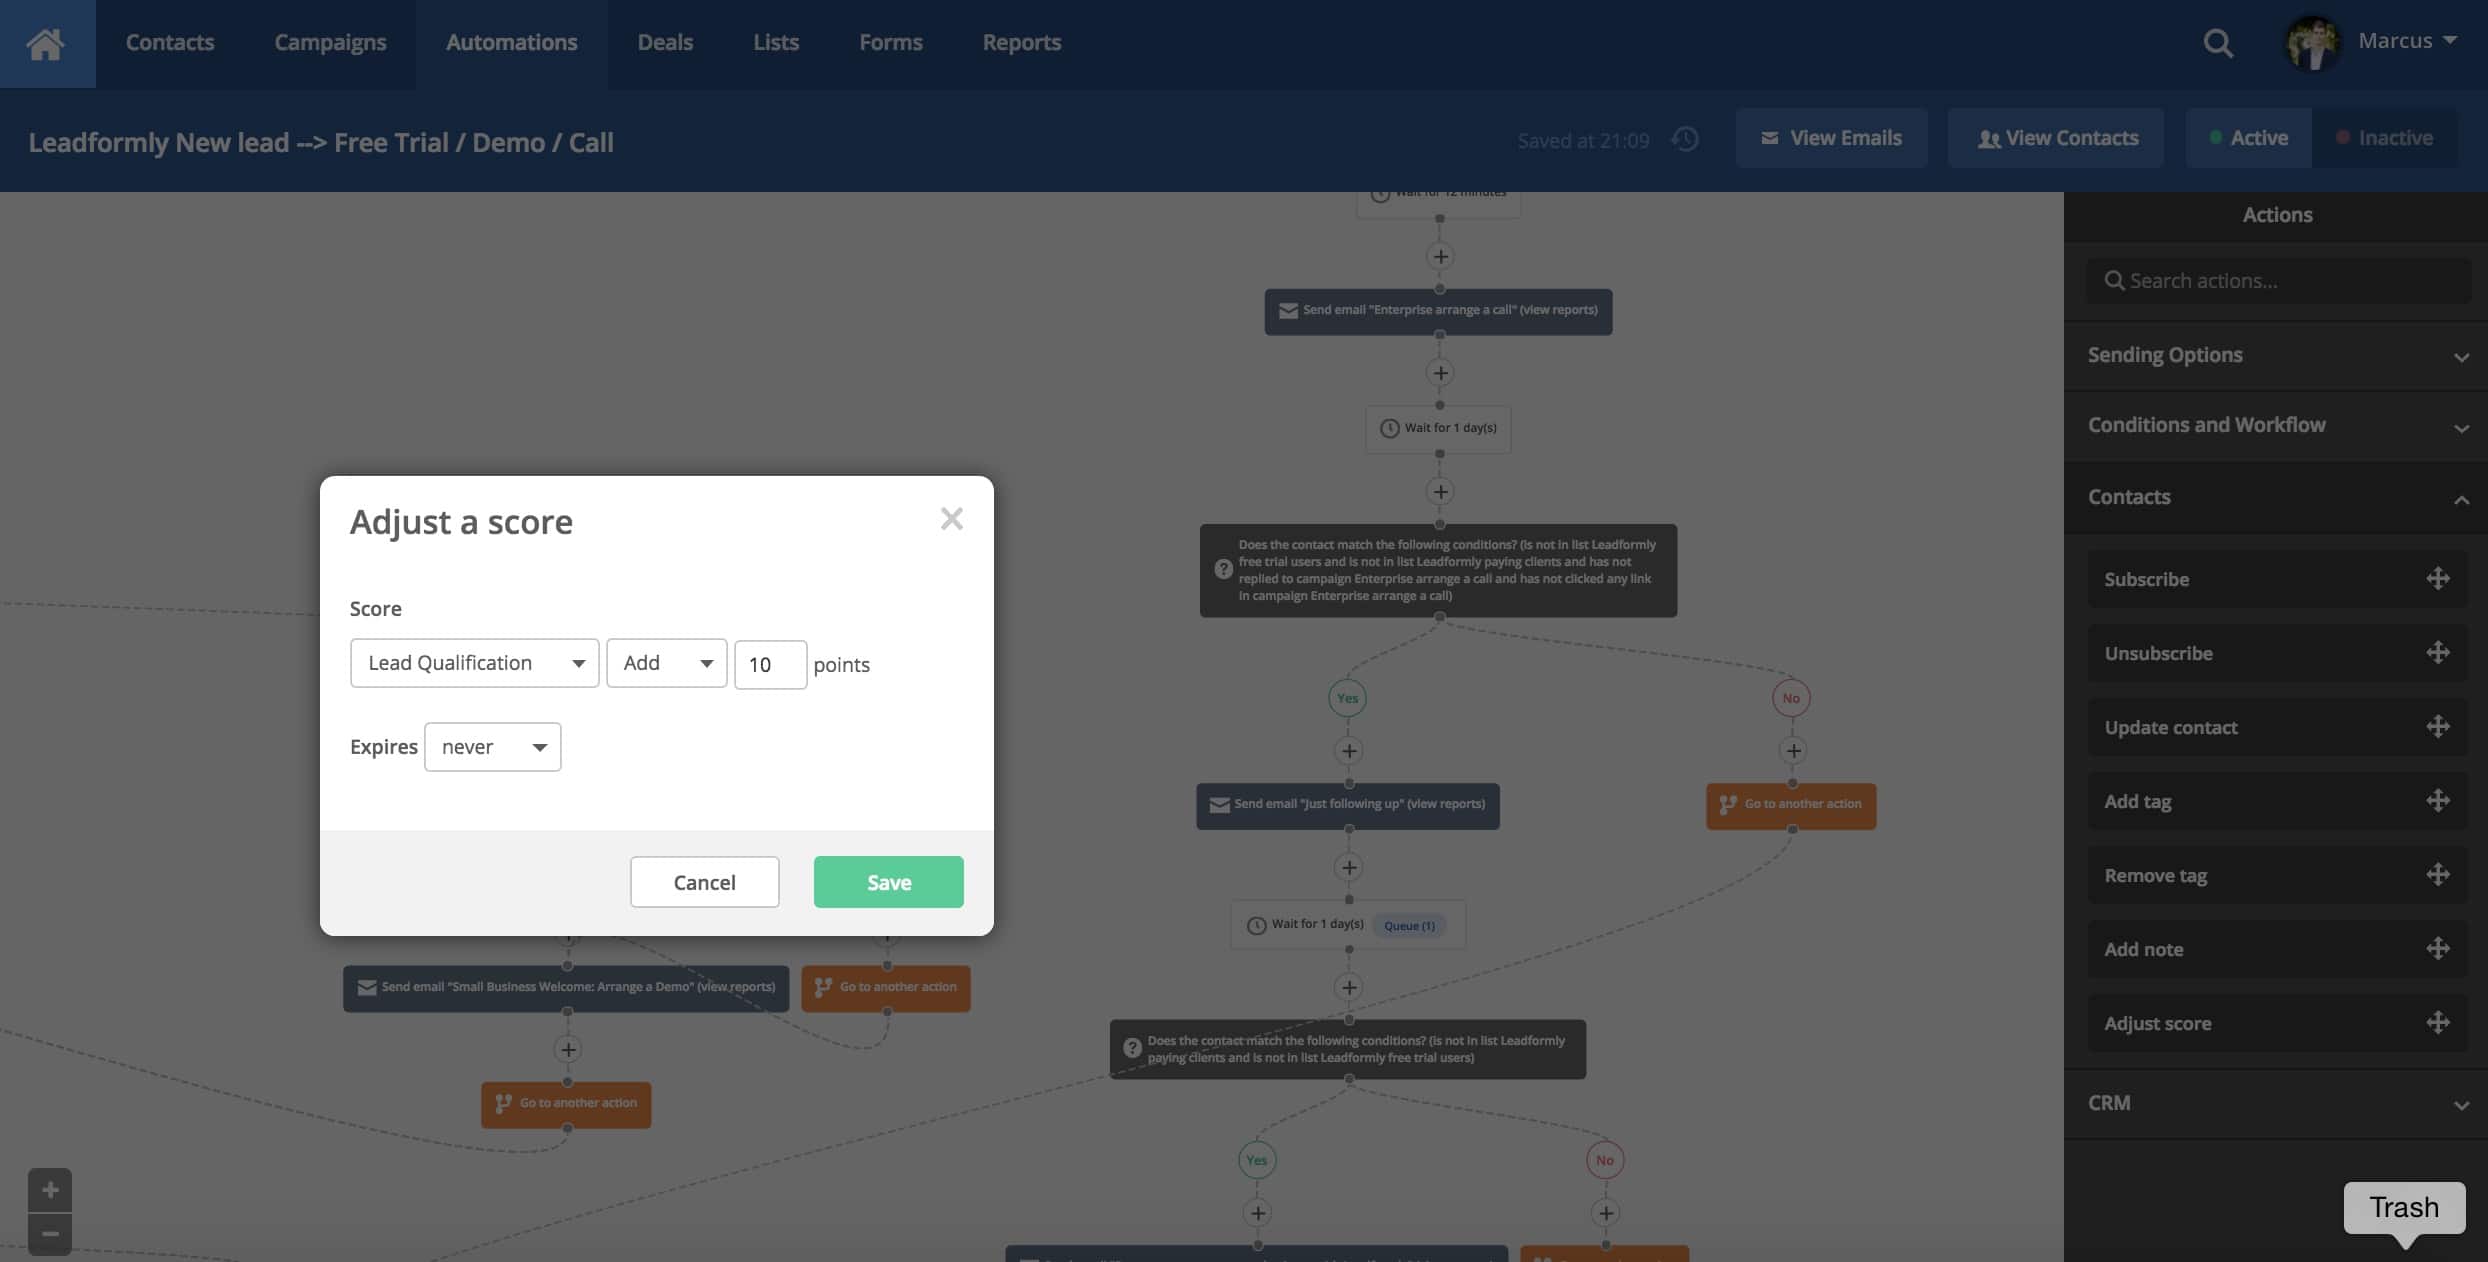Image resolution: width=2488 pixels, height=1262 pixels.
Task: Click the move handle for Update contact
Action: (2437, 727)
